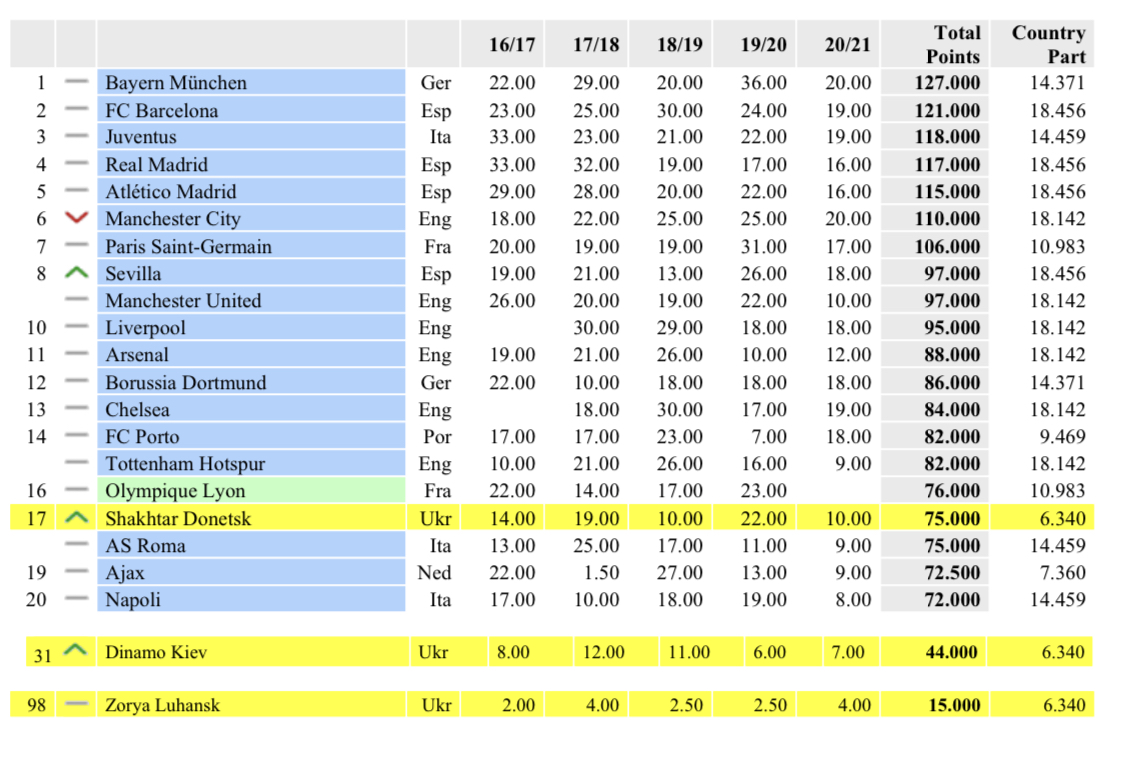Click the 16/17 season column header

512,45
